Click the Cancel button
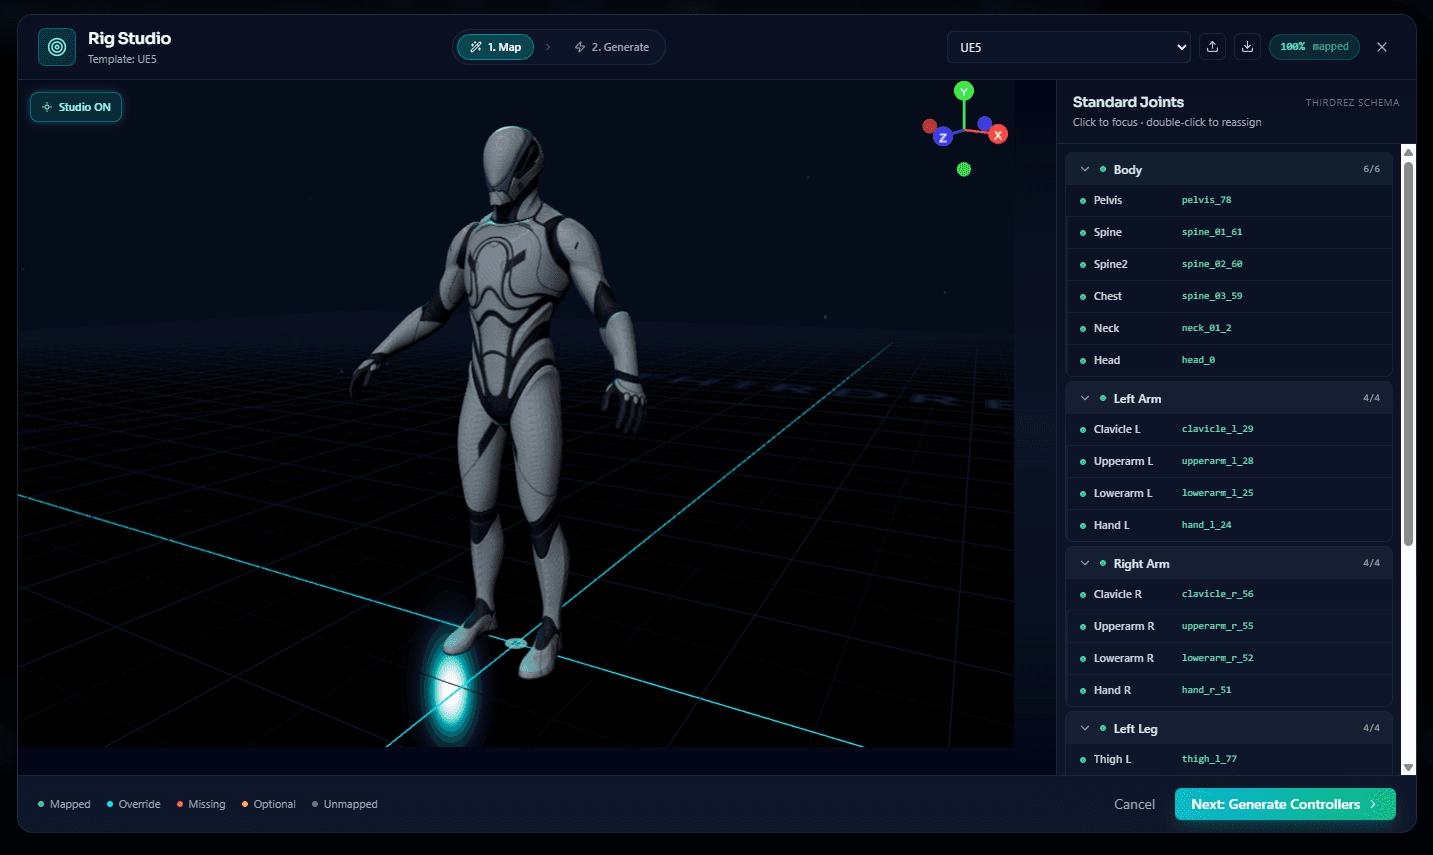 (x=1134, y=804)
